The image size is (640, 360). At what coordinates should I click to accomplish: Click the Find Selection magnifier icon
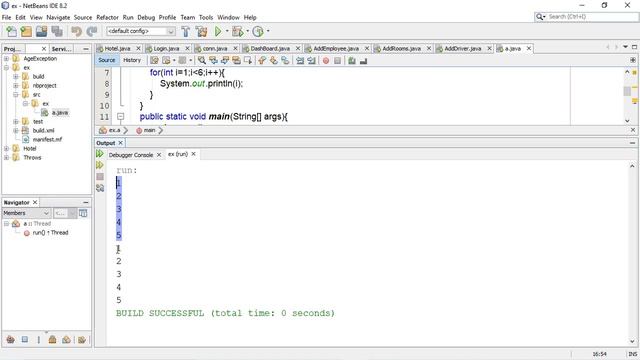point(202,60)
